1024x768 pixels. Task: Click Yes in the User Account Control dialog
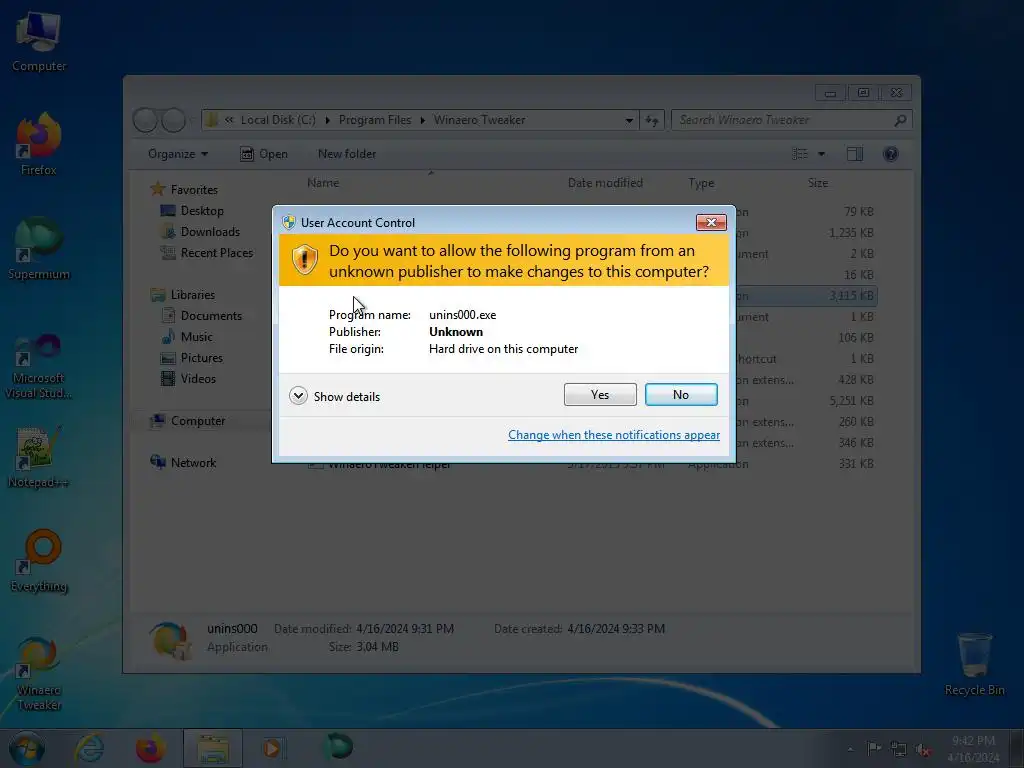pos(600,394)
